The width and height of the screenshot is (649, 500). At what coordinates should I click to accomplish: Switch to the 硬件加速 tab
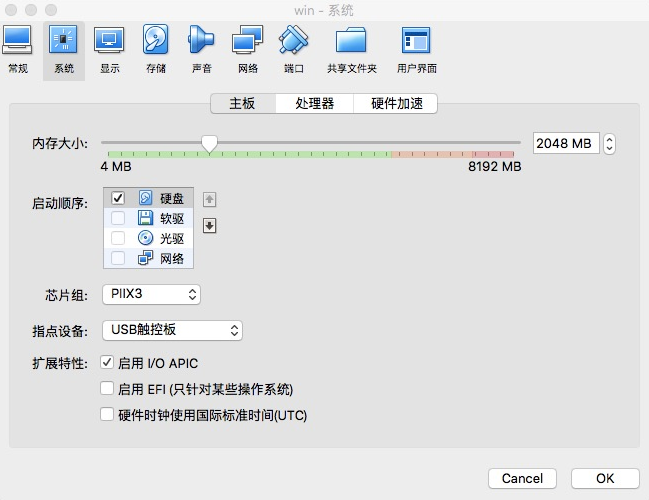pos(397,103)
